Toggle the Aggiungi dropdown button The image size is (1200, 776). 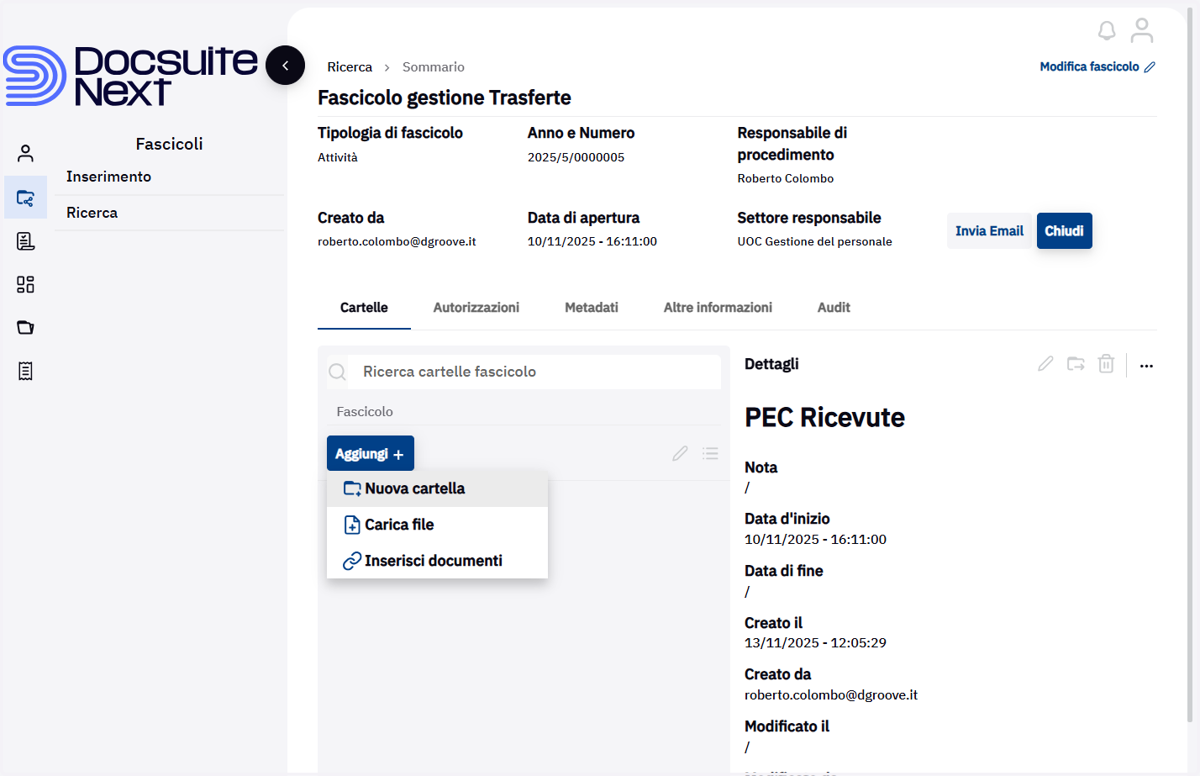370,454
